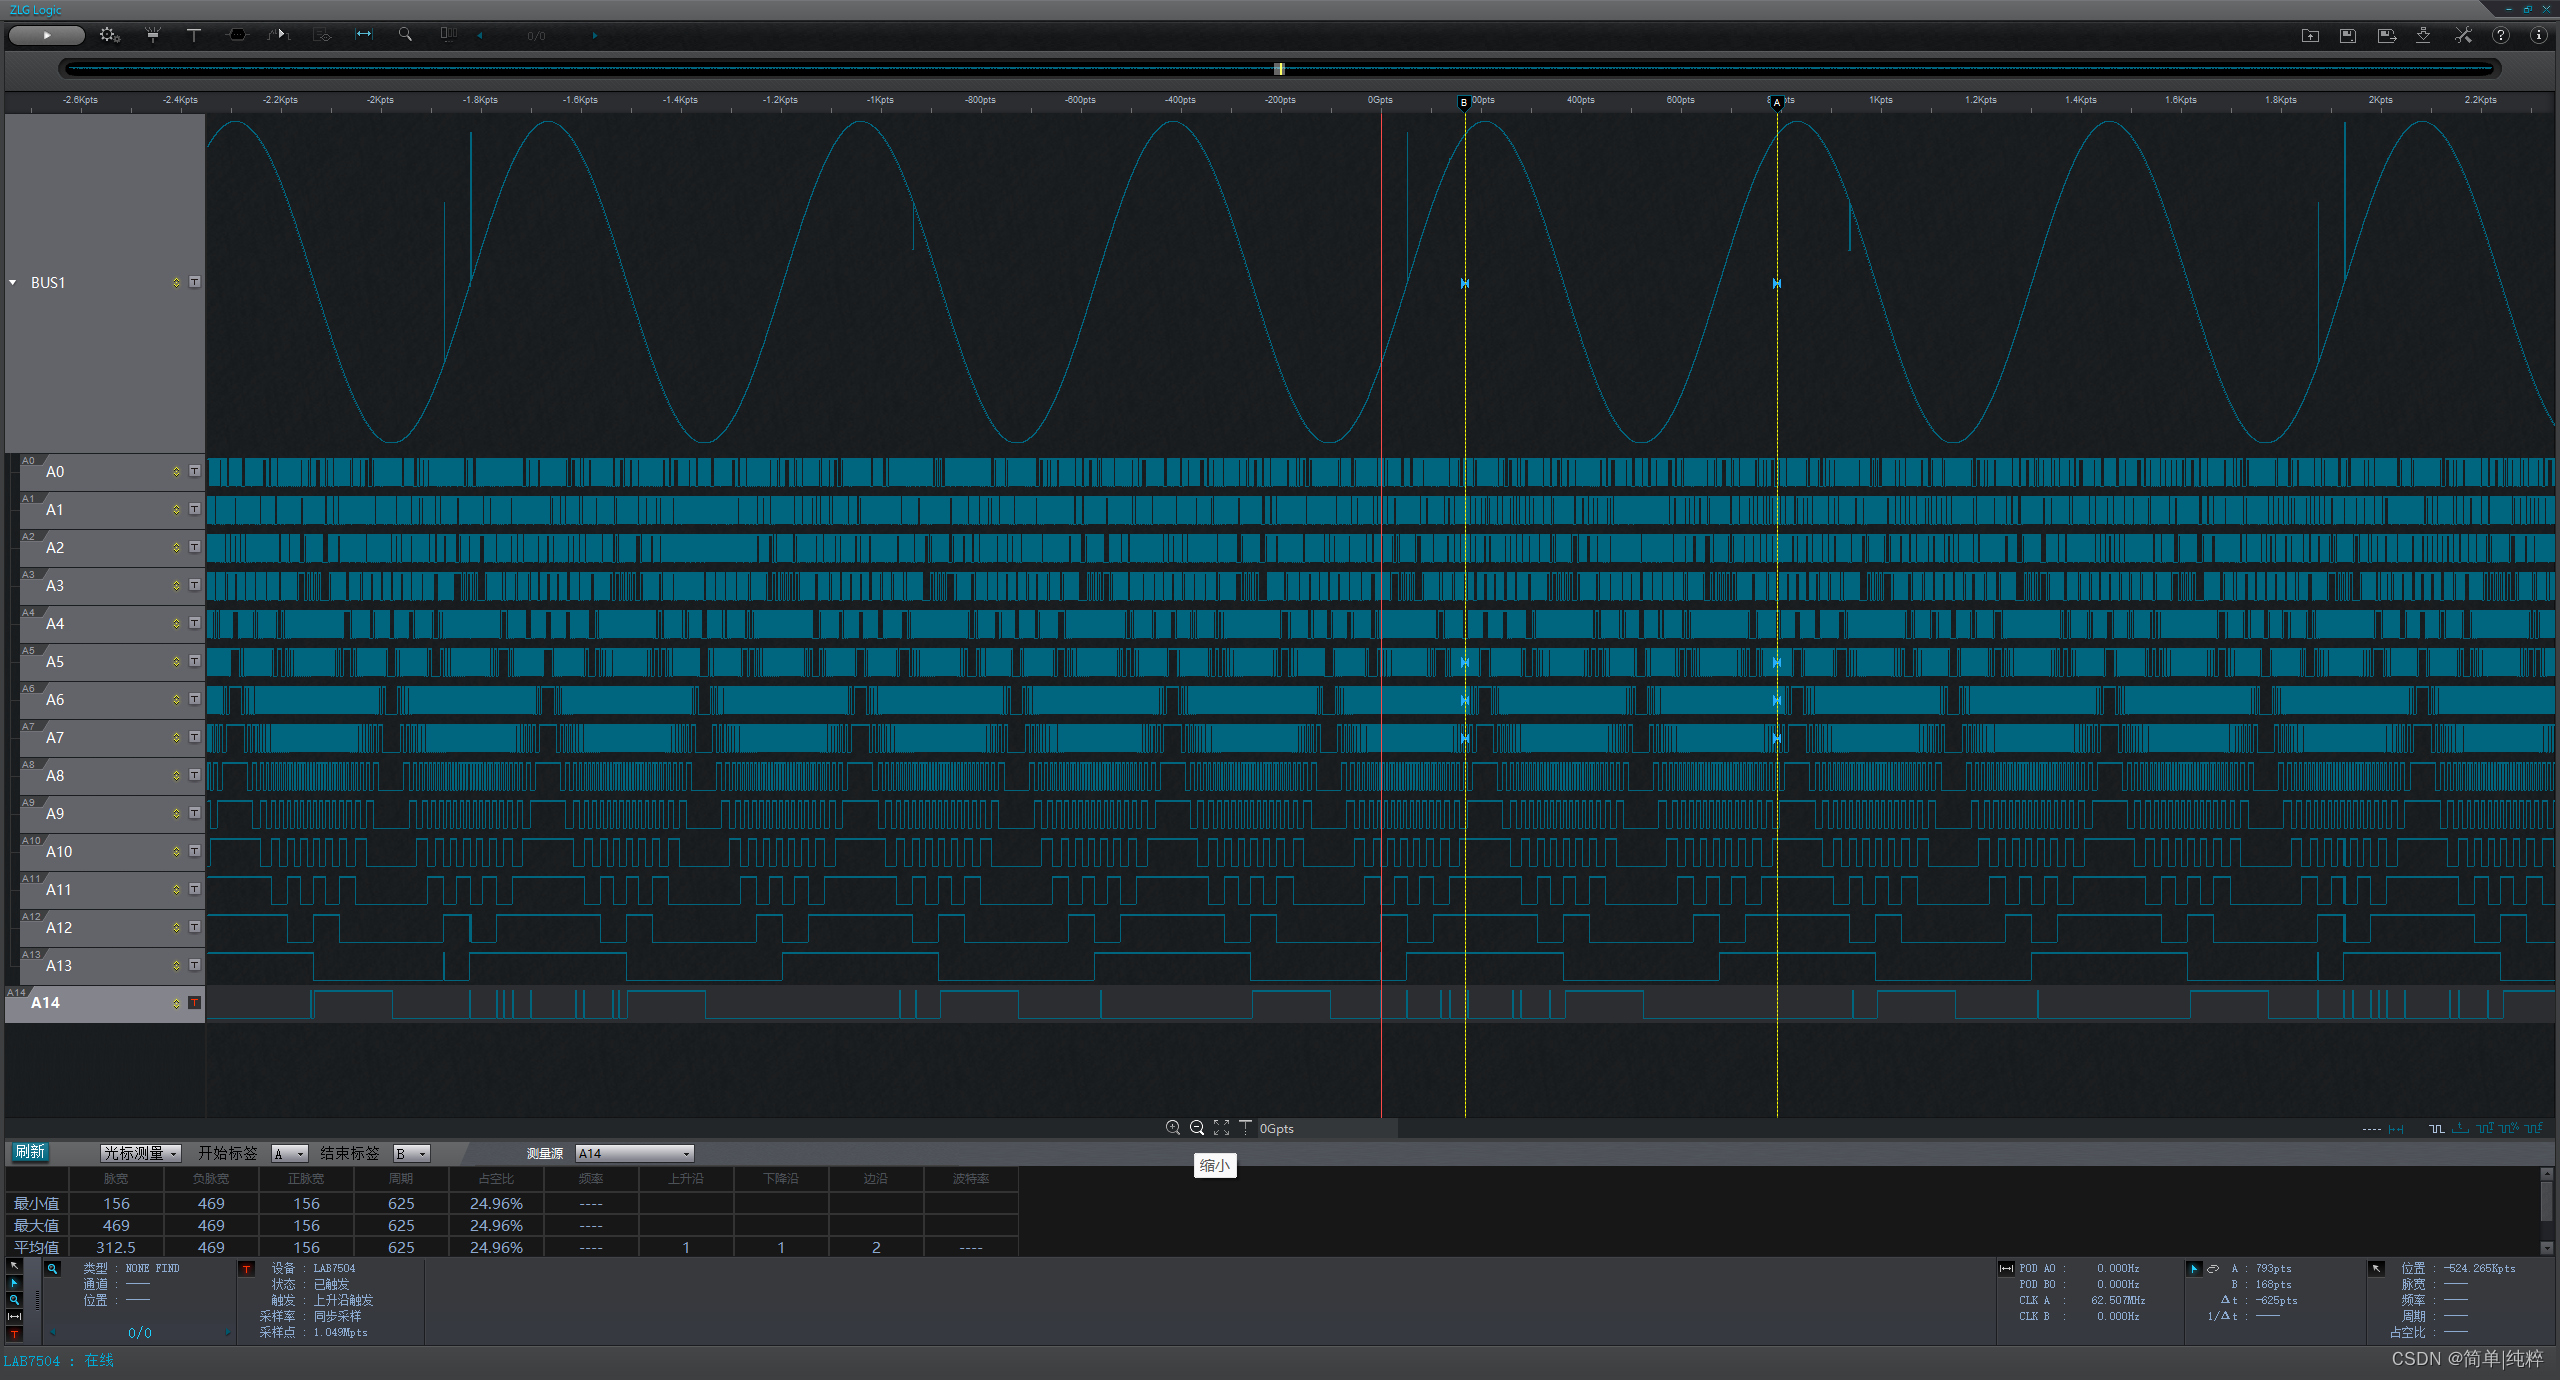Open the 测量源 A14 dropdown

pyautogui.click(x=634, y=1153)
